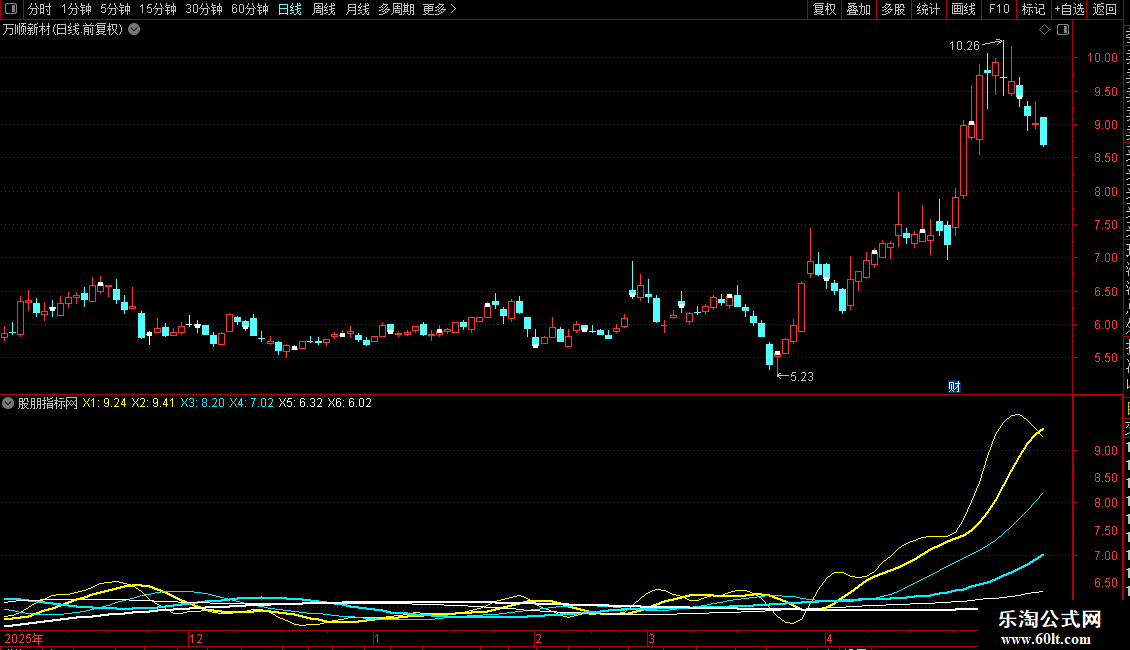Image resolution: width=1130 pixels, height=650 pixels.
Task: Click the X2: 9.41 indicator value
Action: coord(153,404)
